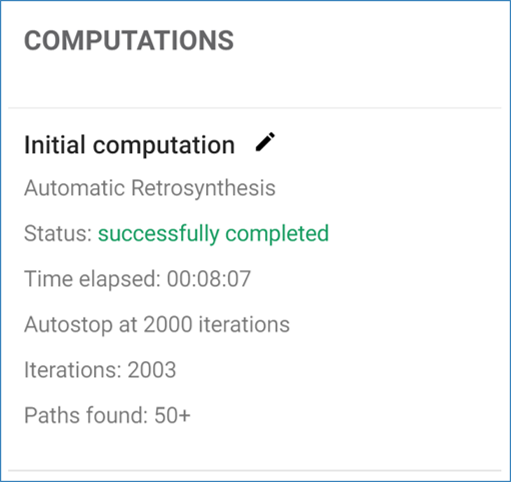Click the pencil edit icon beside Initial computation
This screenshot has height=482, width=511.
(265, 142)
